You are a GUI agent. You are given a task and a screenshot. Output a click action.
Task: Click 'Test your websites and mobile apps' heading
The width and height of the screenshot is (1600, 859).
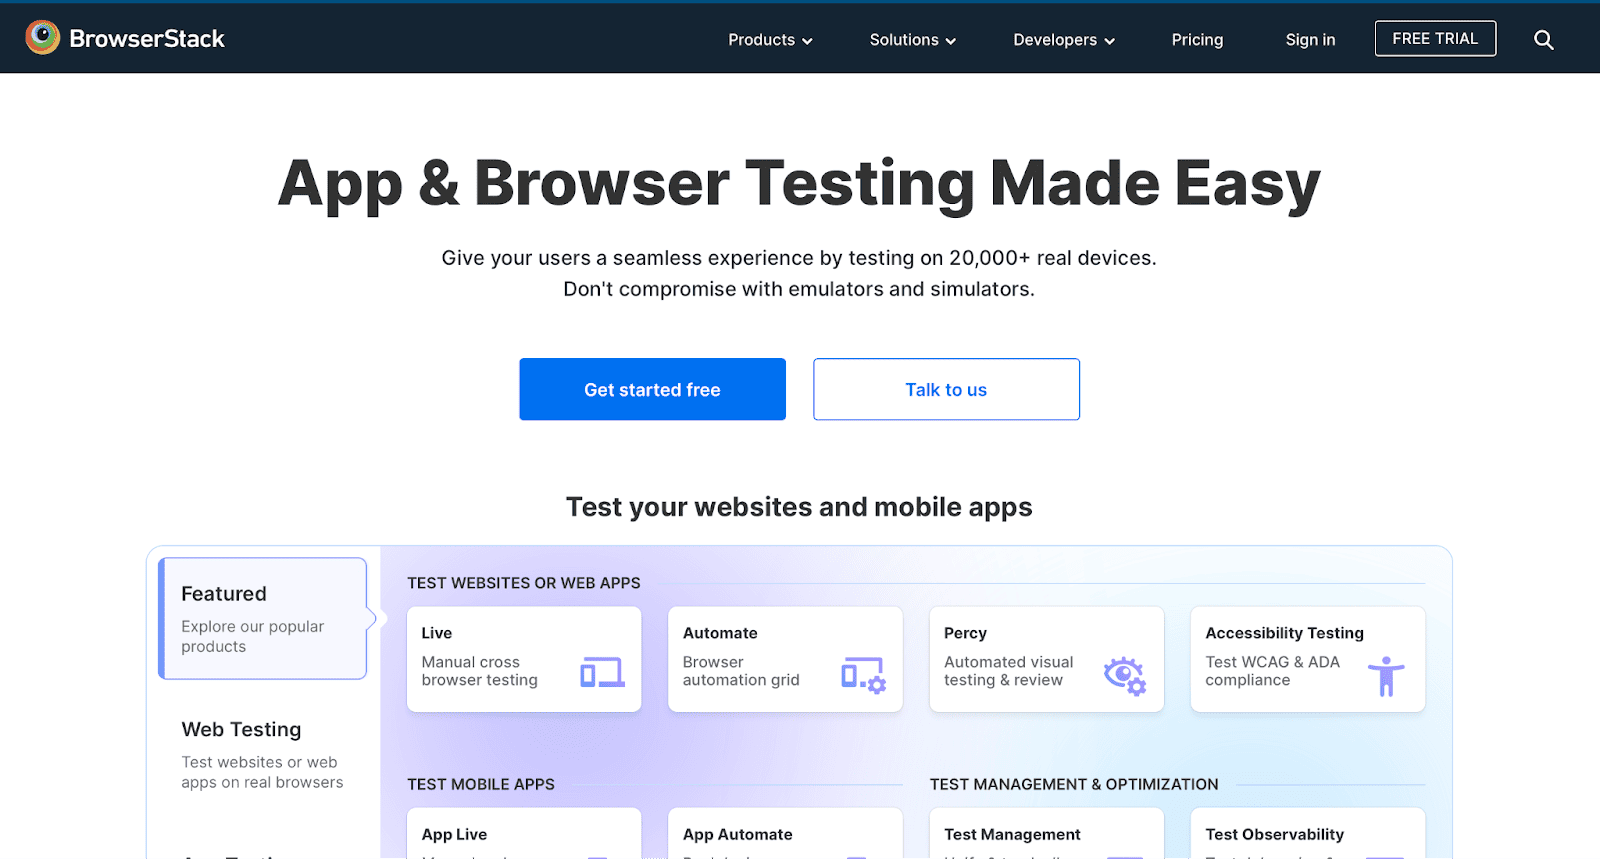(799, 507)
